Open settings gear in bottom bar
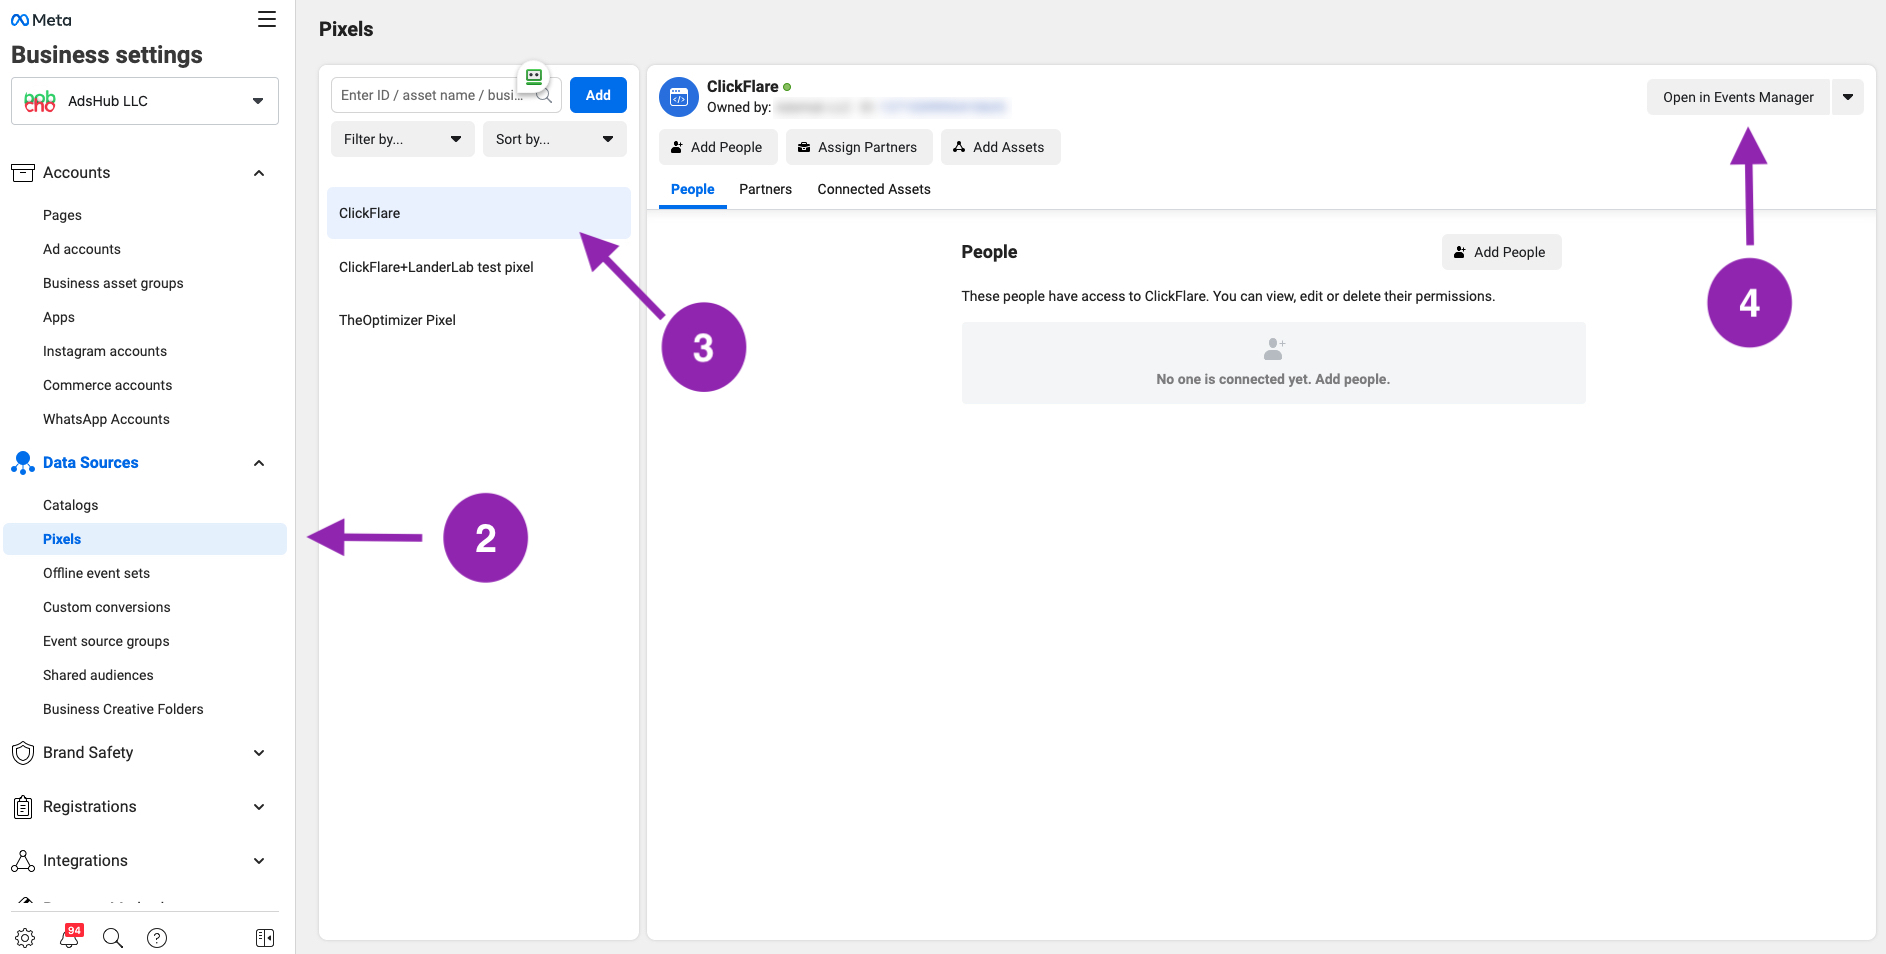The height and width of the screenshot is (954, 1886). tap(25, 938)
